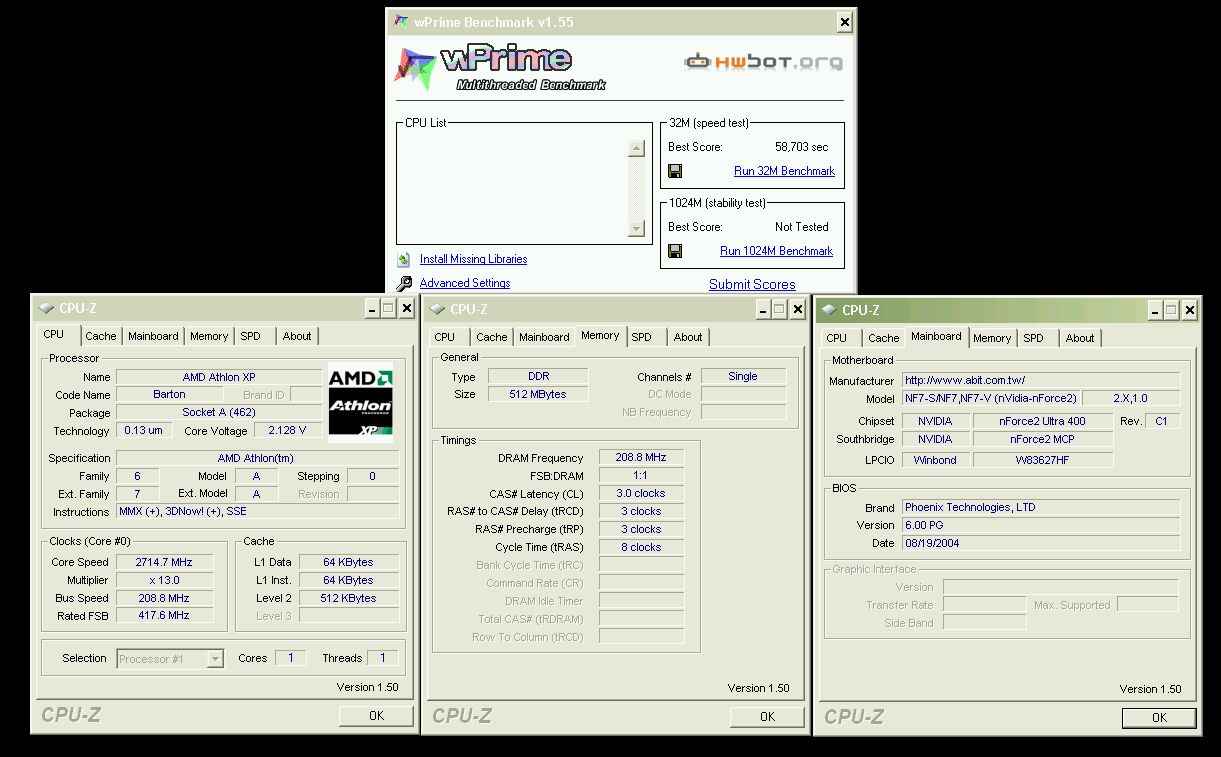Select Cache tab in middle CPU-Z window
This screenshot has width=1221, height=757.
(x=491, y=337)
